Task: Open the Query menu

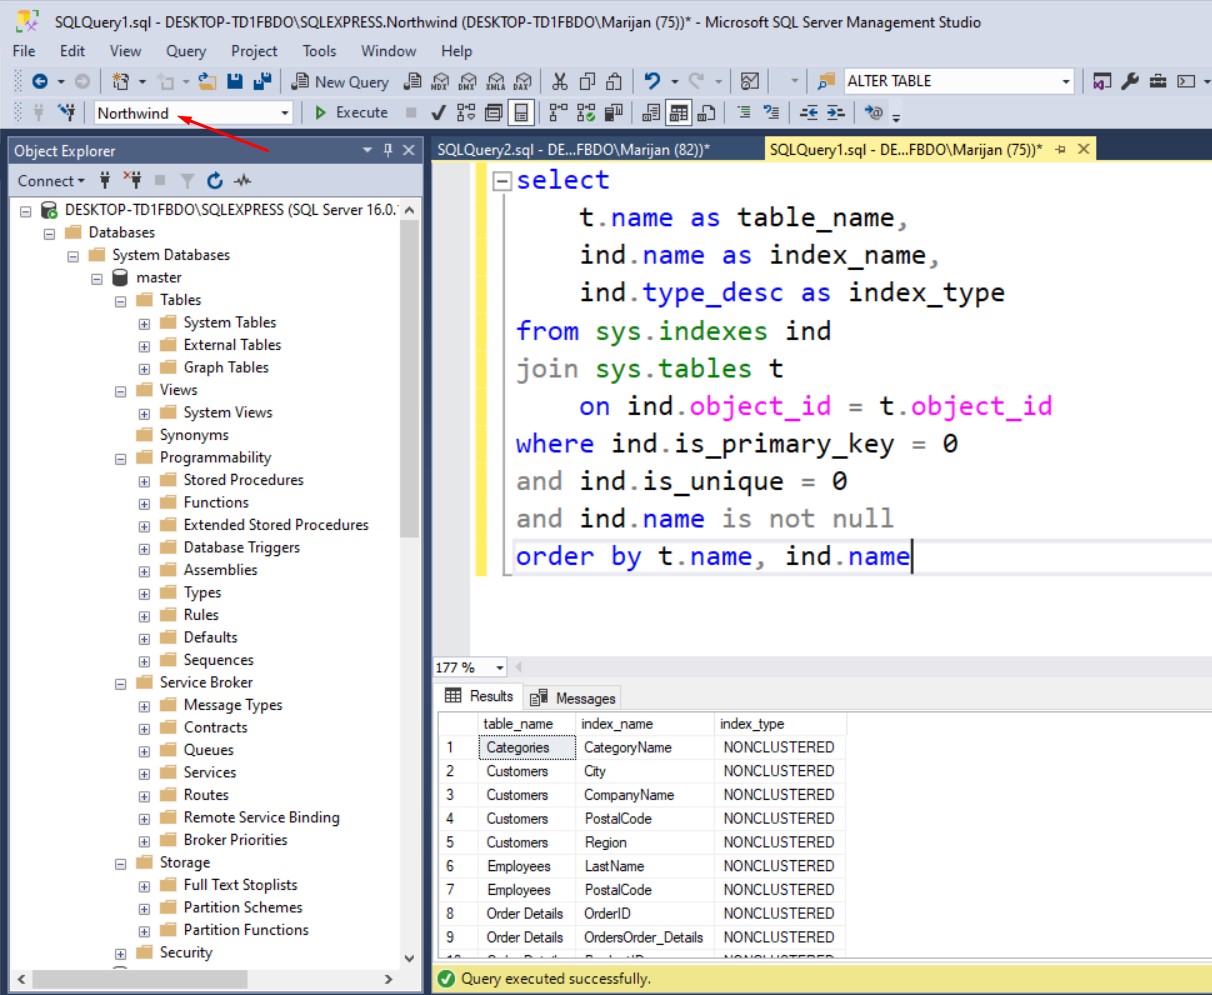Action: (185, 51)
